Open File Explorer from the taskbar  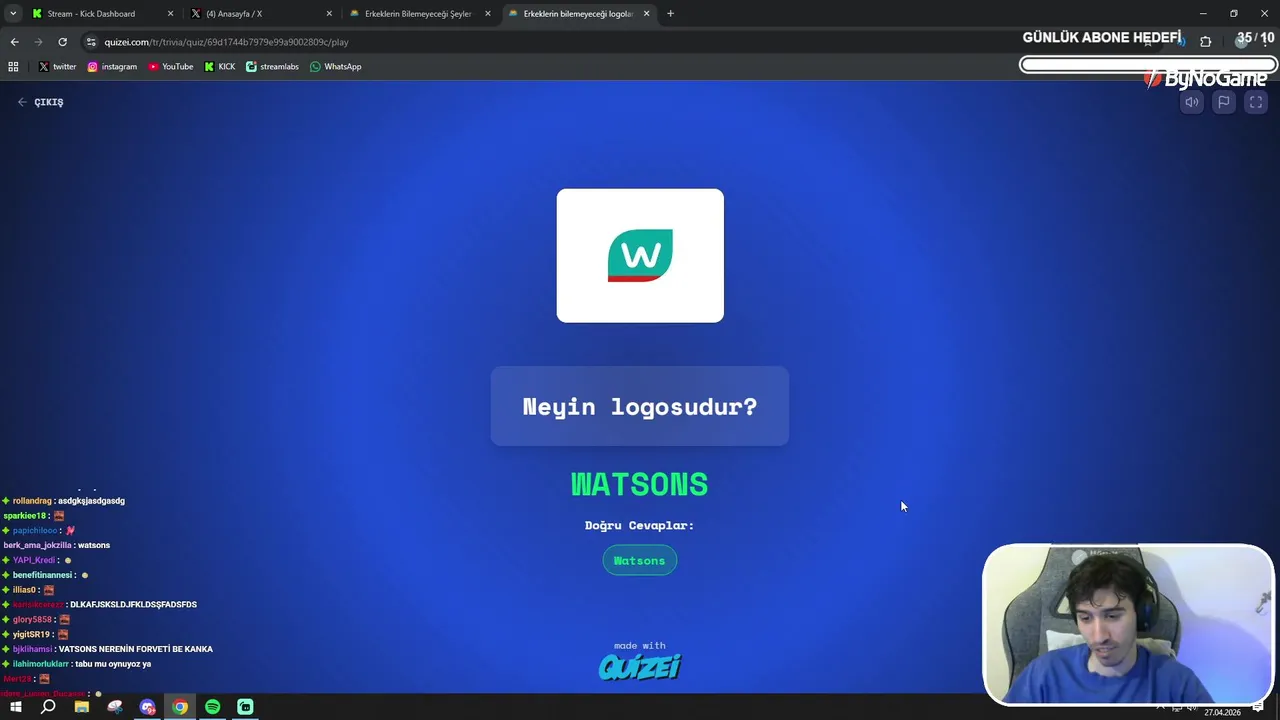[x=82, y=707]
